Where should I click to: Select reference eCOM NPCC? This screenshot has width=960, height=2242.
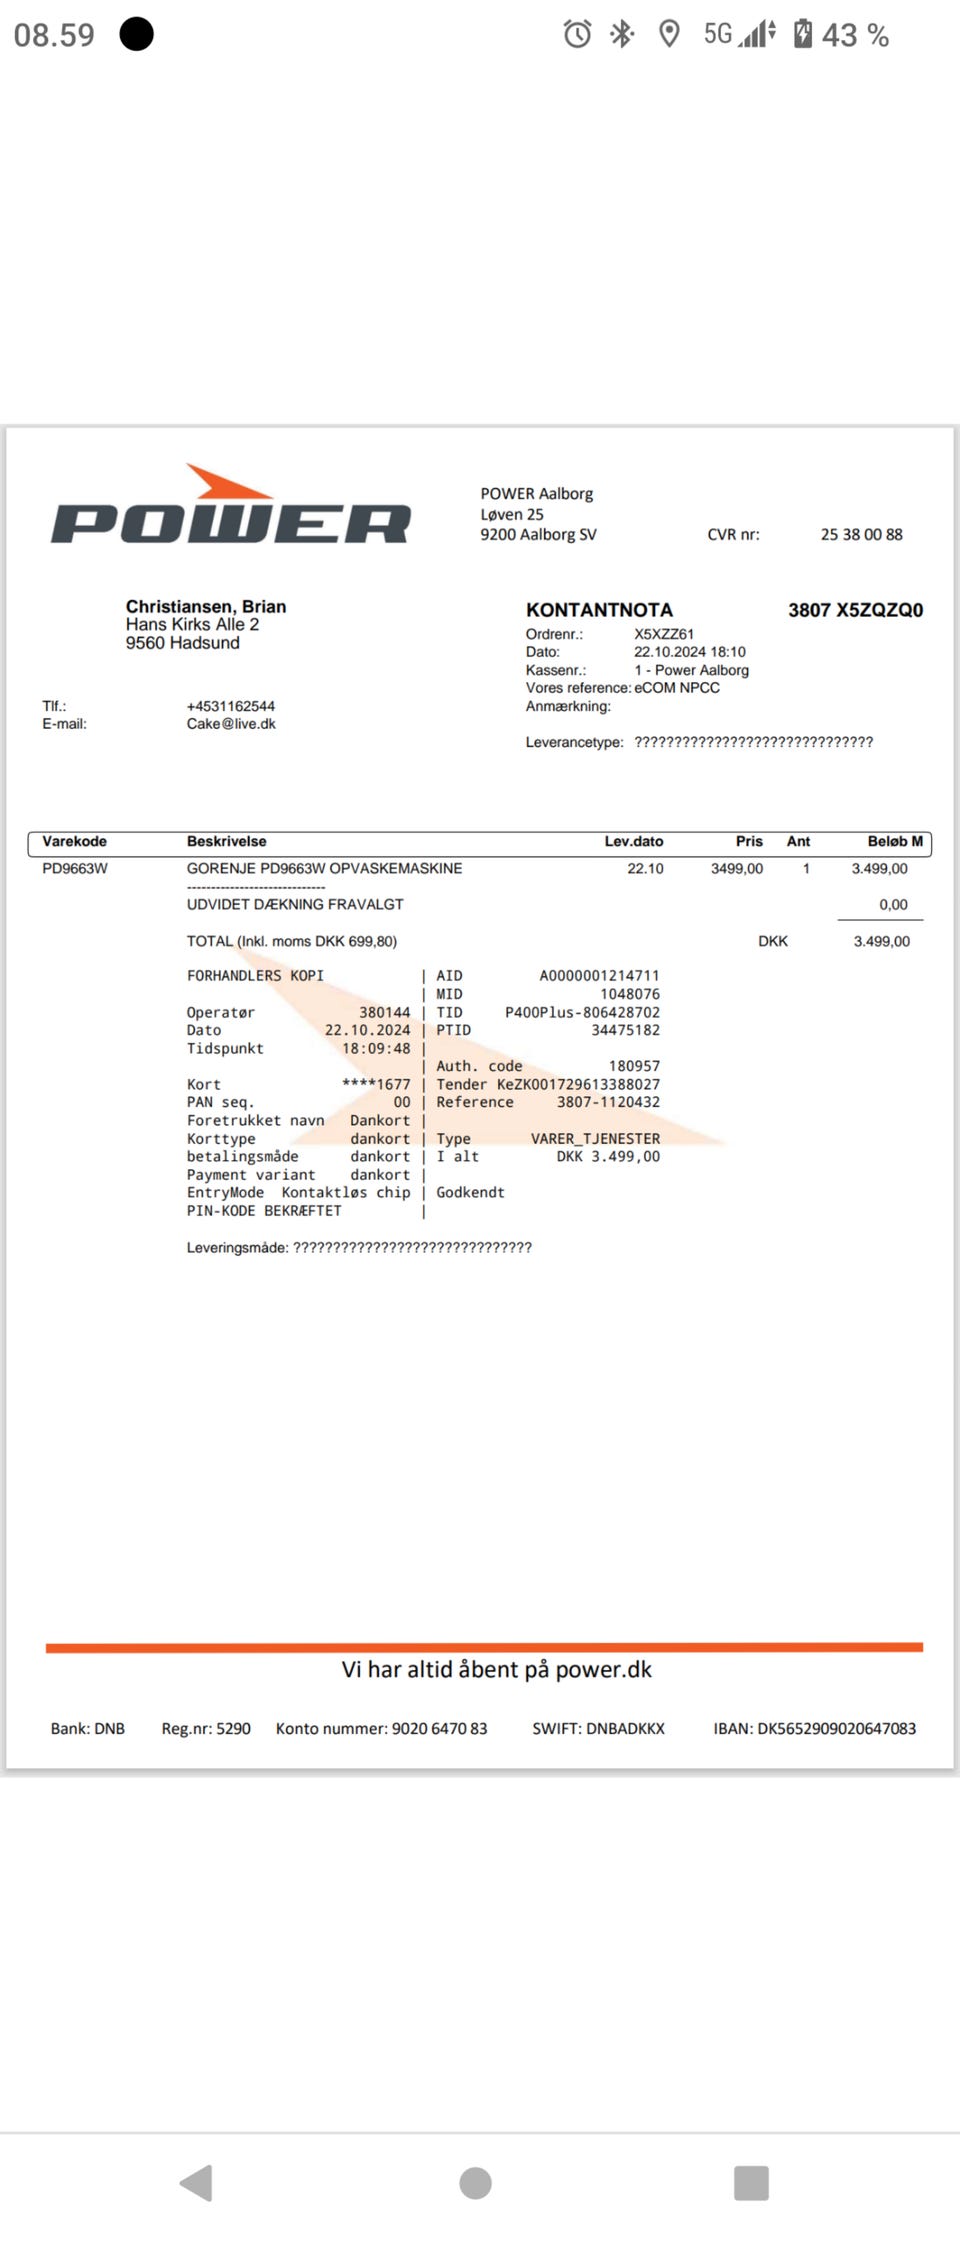(x=677, y=688)
